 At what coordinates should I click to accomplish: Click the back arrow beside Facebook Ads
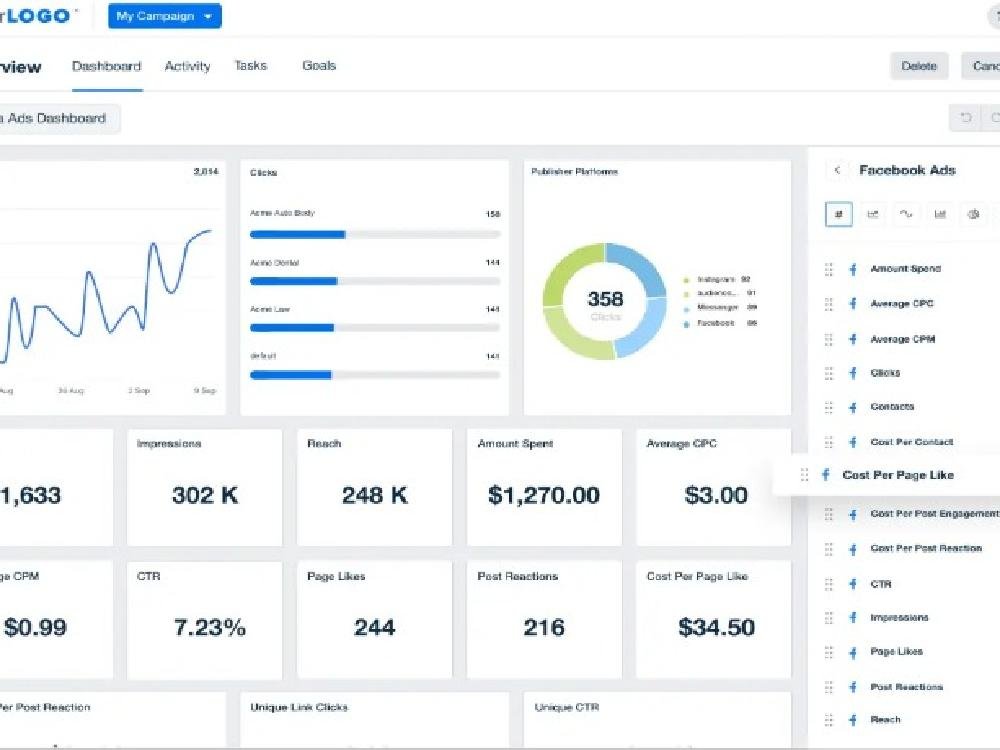838,170
